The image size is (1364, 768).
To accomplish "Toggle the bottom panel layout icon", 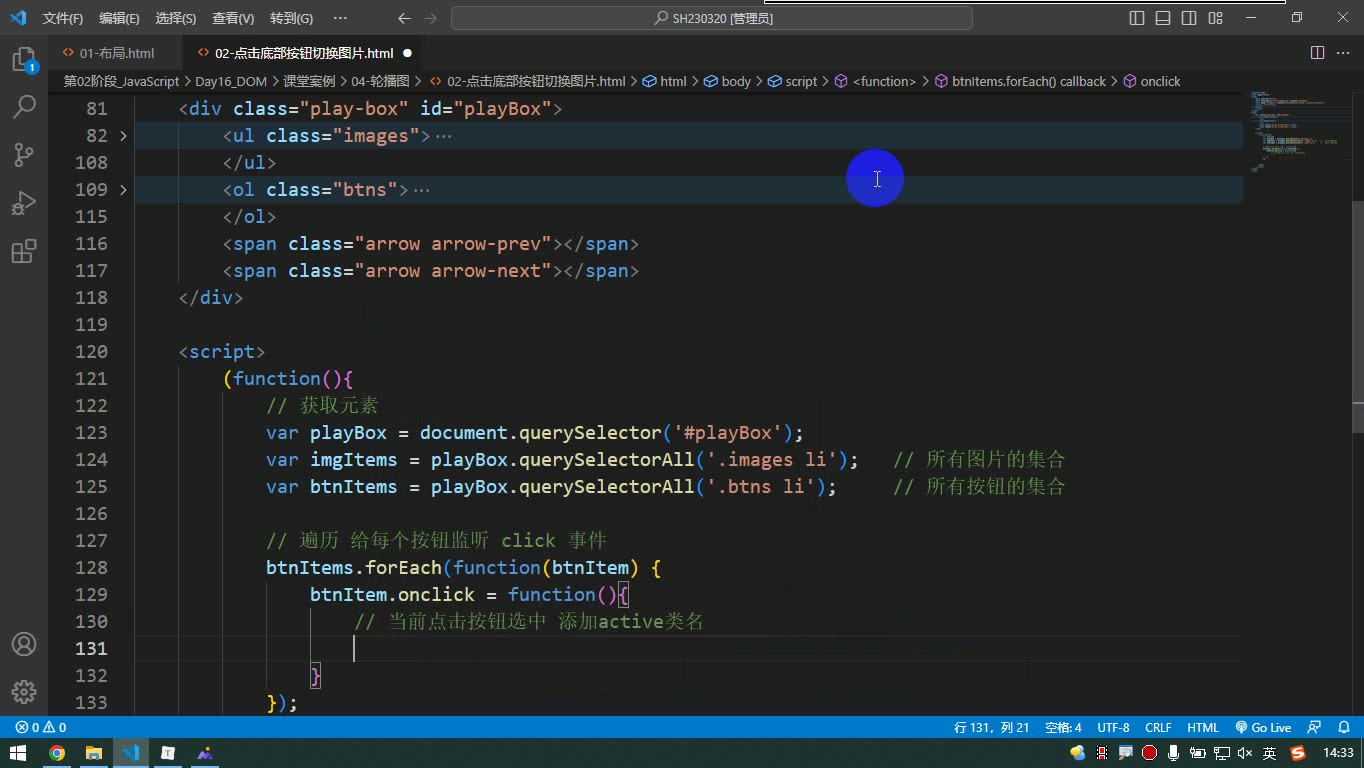I will point(1163,18).
